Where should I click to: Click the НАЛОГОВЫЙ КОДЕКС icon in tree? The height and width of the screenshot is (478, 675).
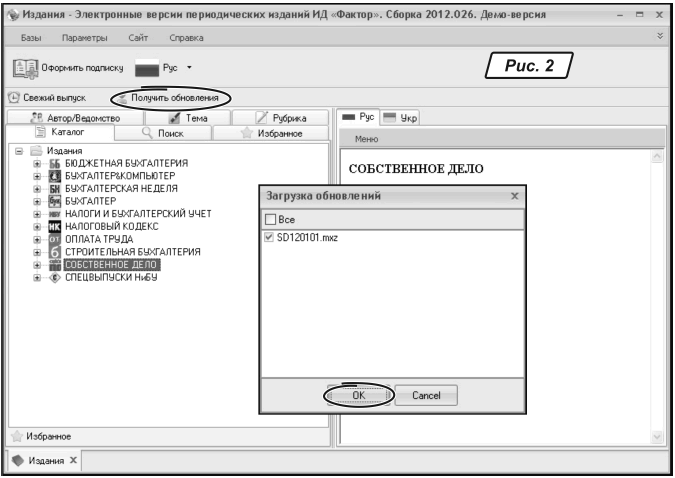(x=56, y=227)
